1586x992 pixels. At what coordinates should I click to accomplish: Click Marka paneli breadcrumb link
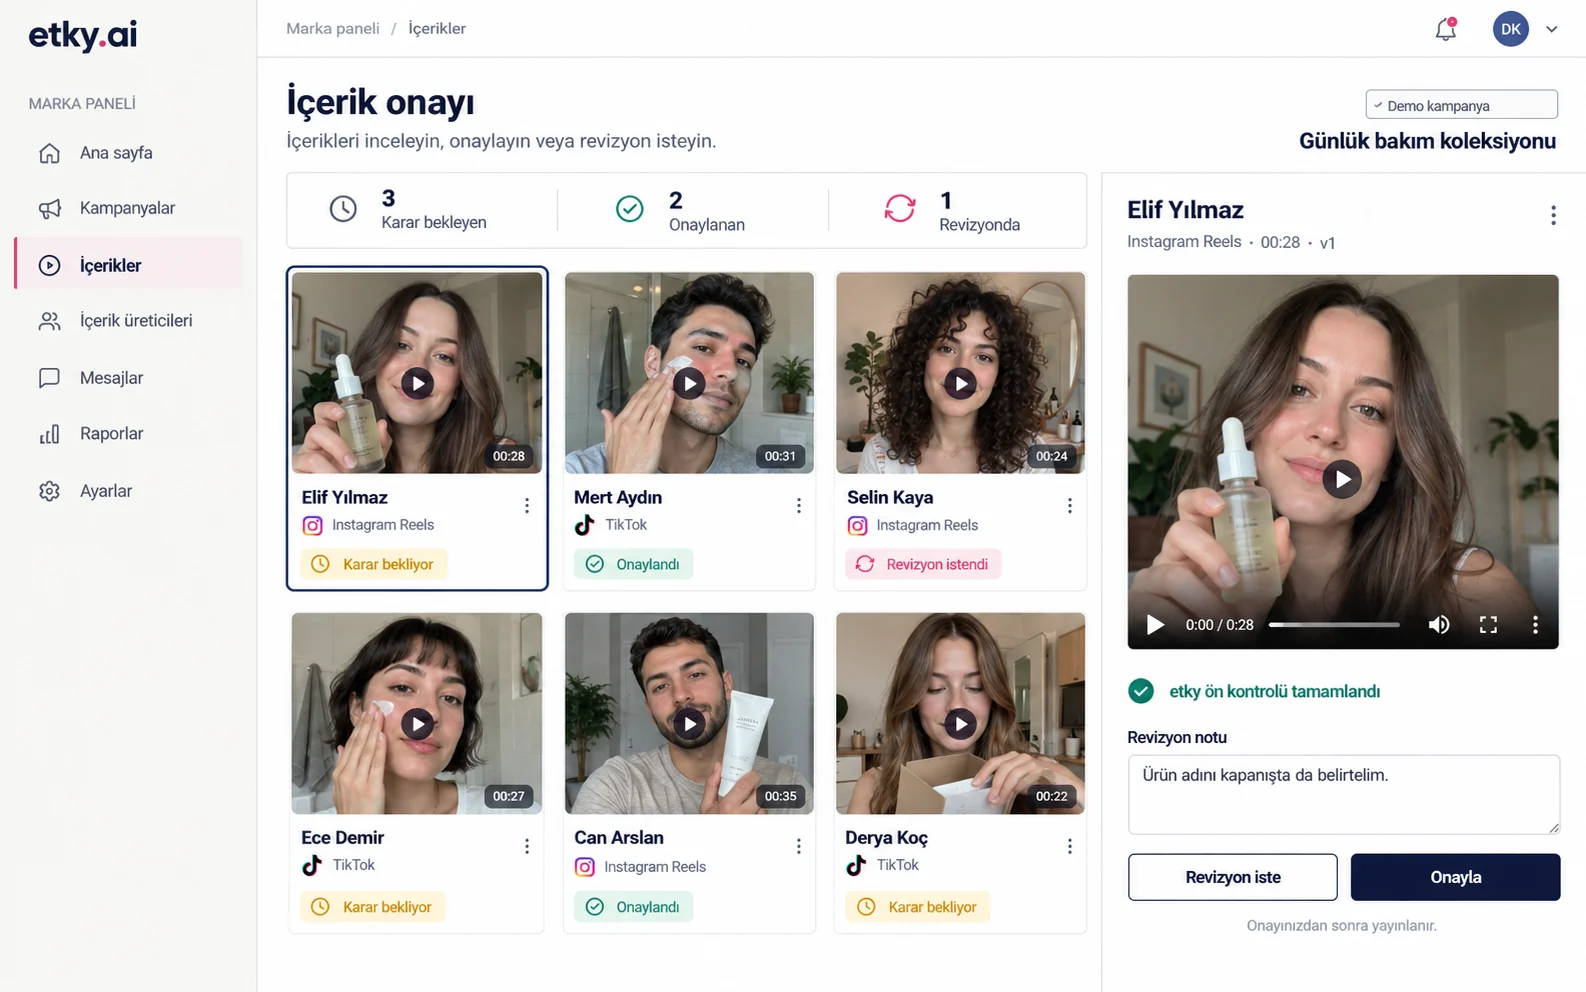333,28
